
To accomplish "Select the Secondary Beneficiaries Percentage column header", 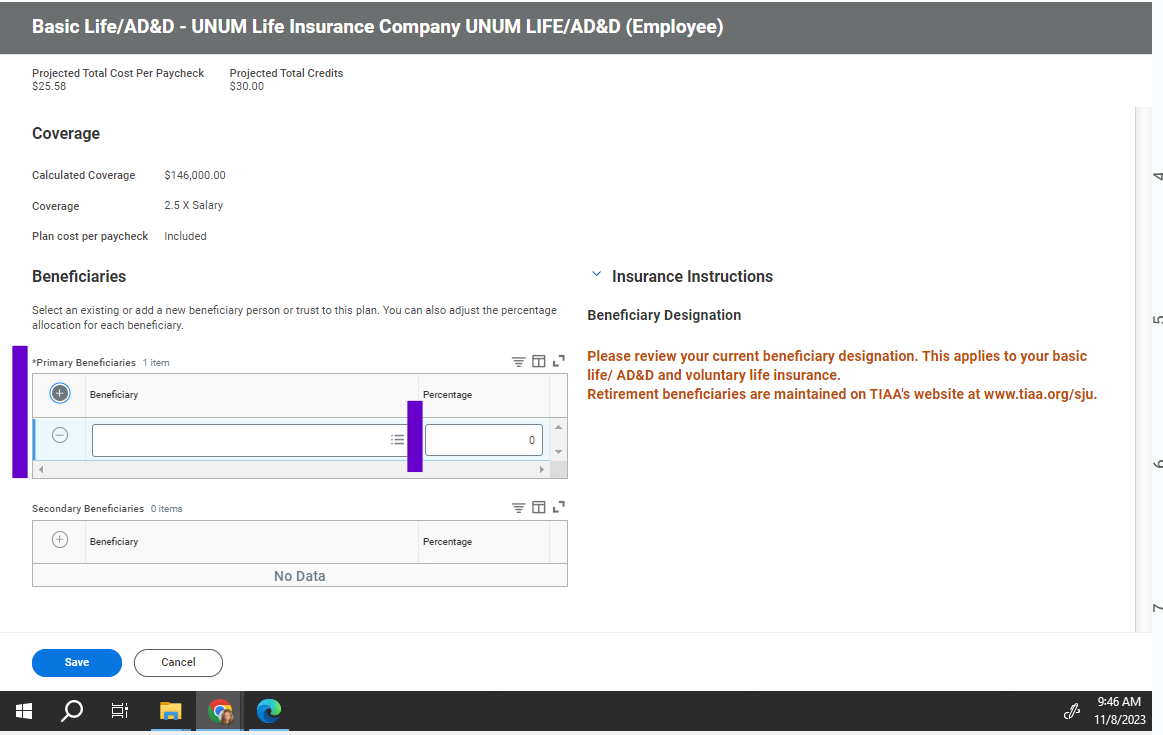I will click(x=447, y=541).
